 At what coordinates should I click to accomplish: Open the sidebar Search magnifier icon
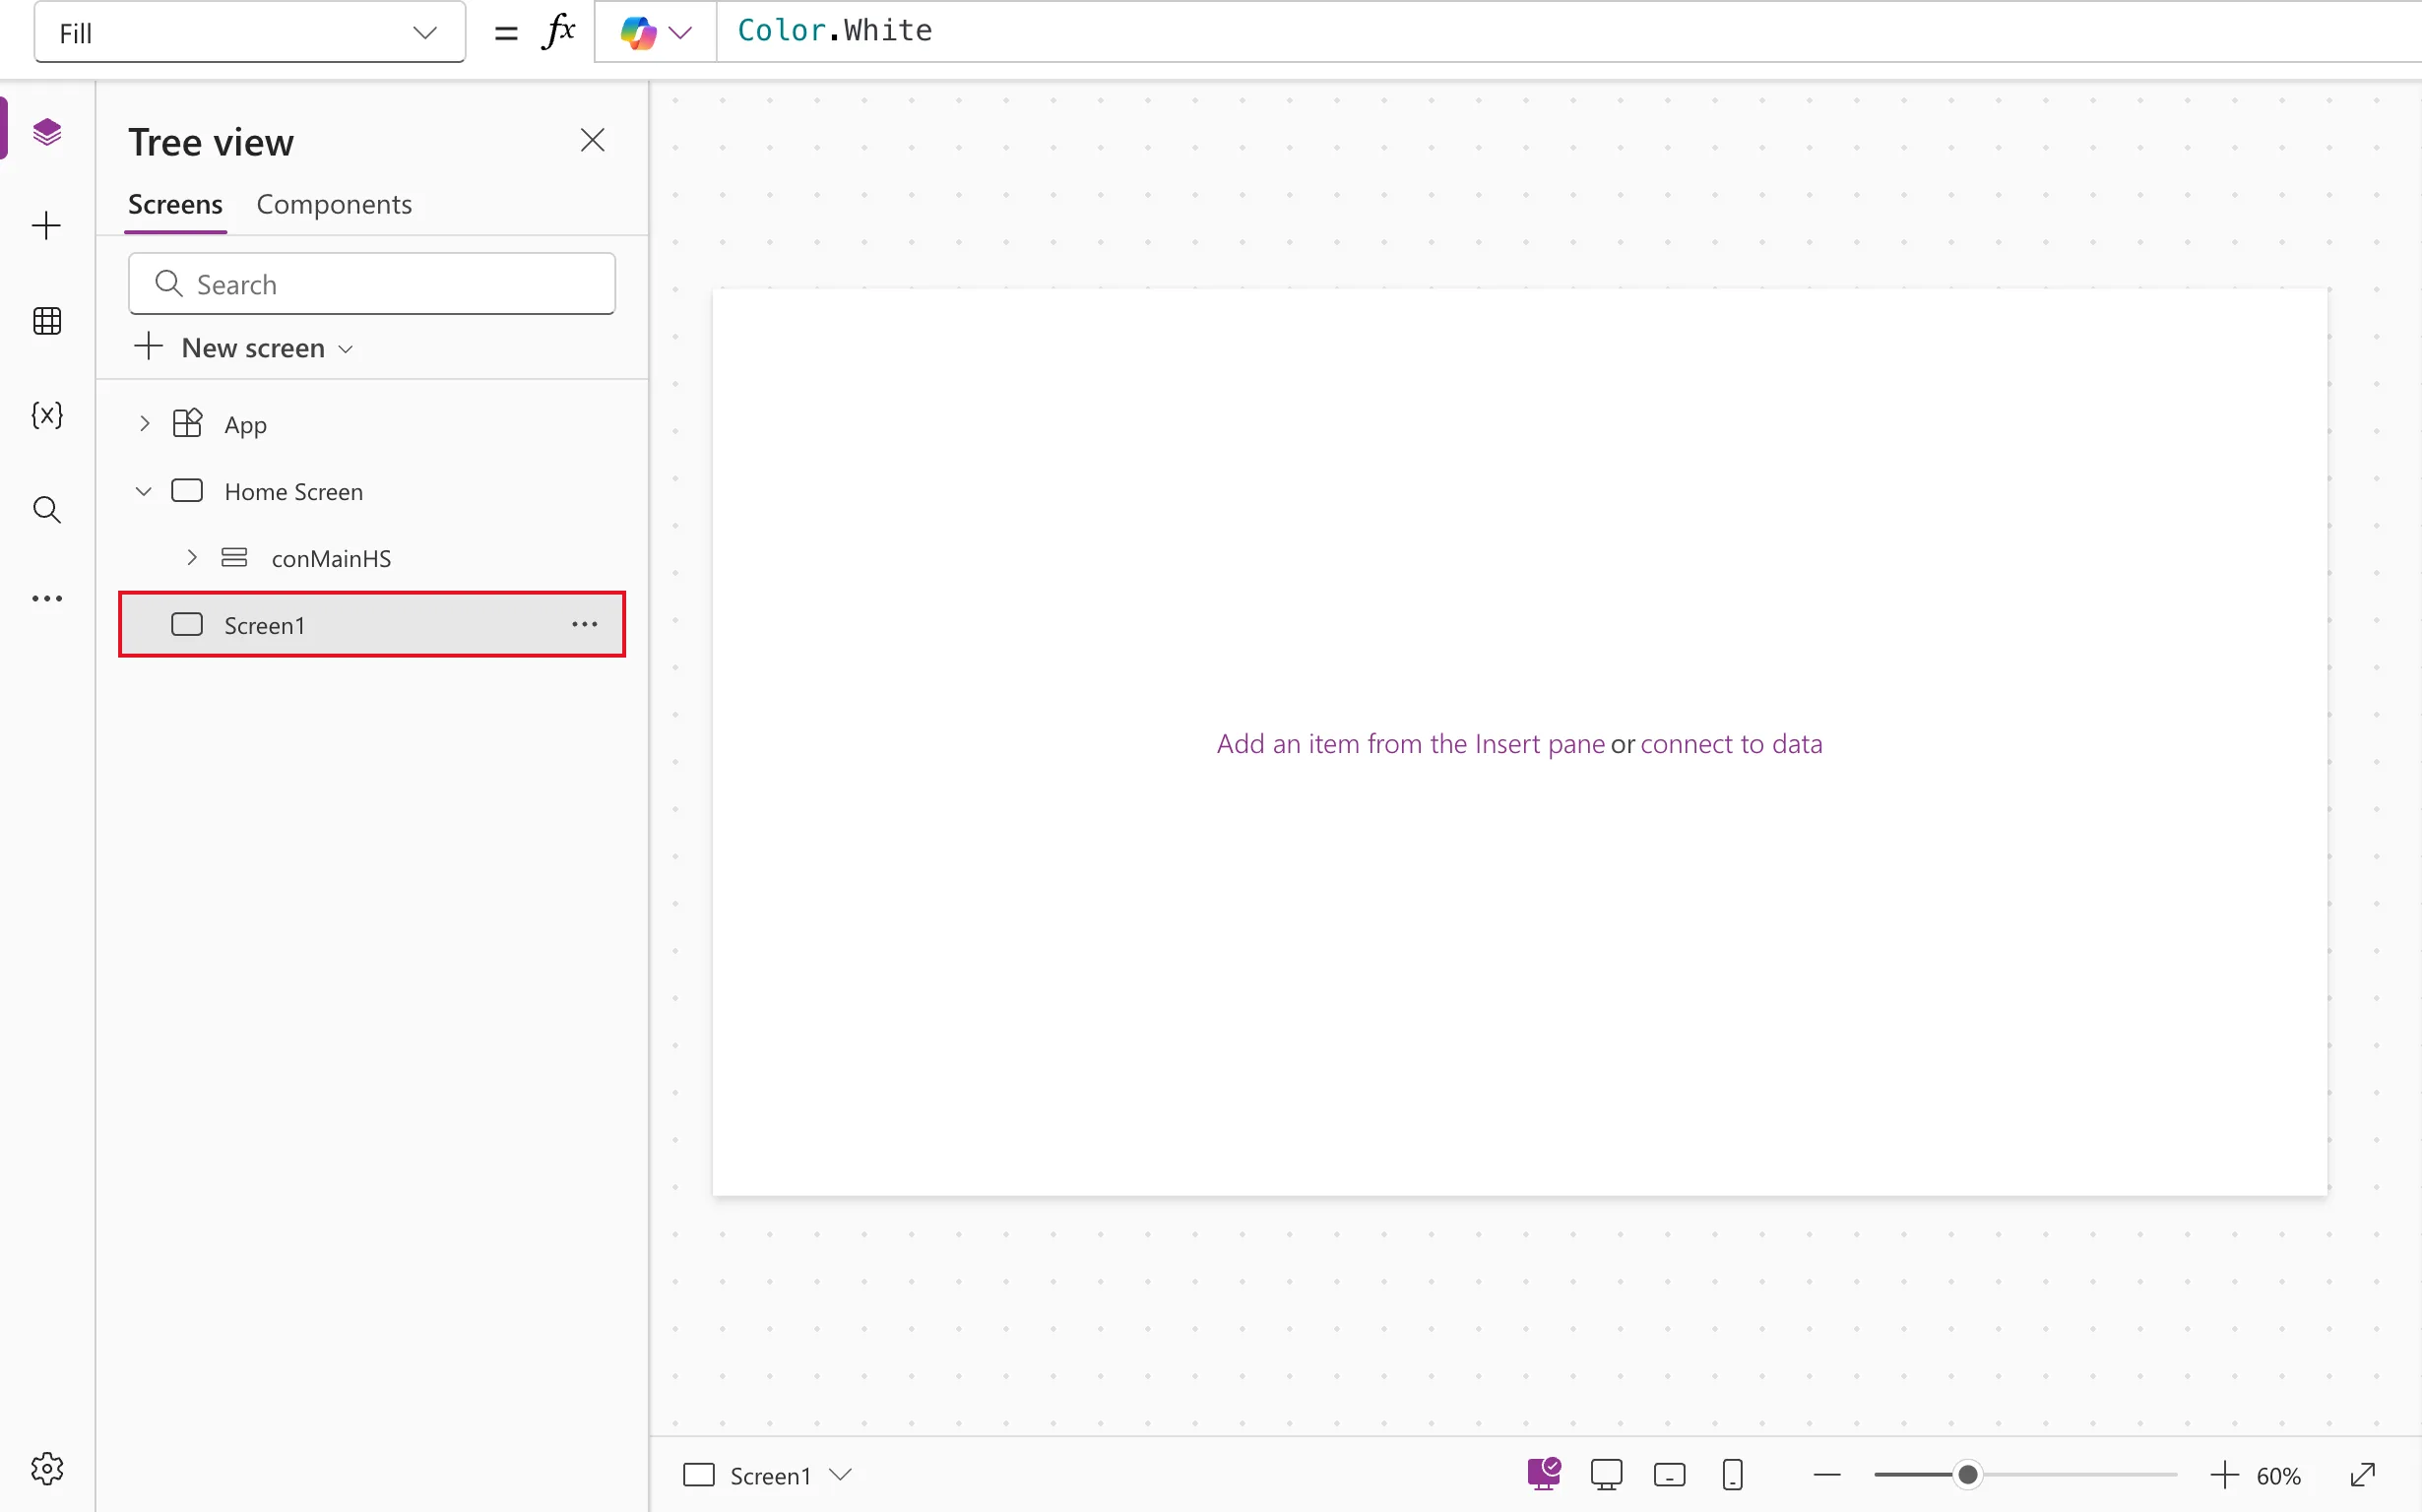click(x=47, y=510)
